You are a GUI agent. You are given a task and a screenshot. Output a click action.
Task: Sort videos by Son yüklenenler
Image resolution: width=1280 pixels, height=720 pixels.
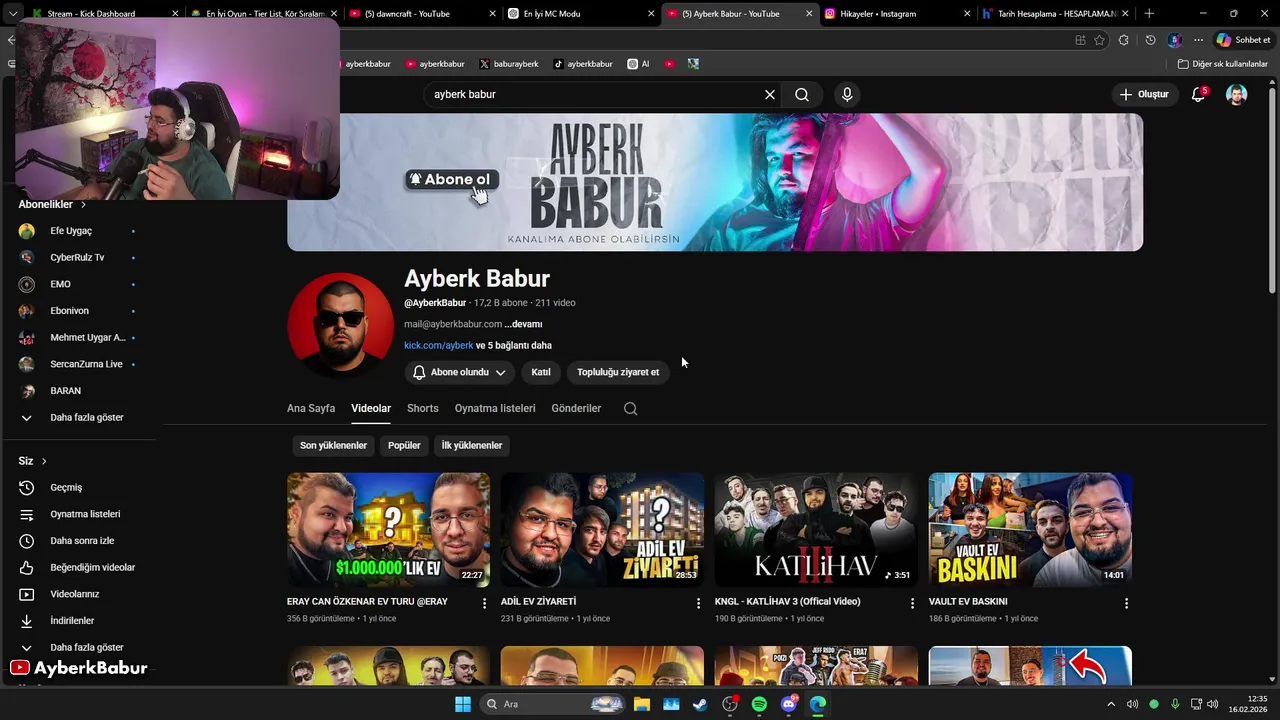click(x=333, y=445)
